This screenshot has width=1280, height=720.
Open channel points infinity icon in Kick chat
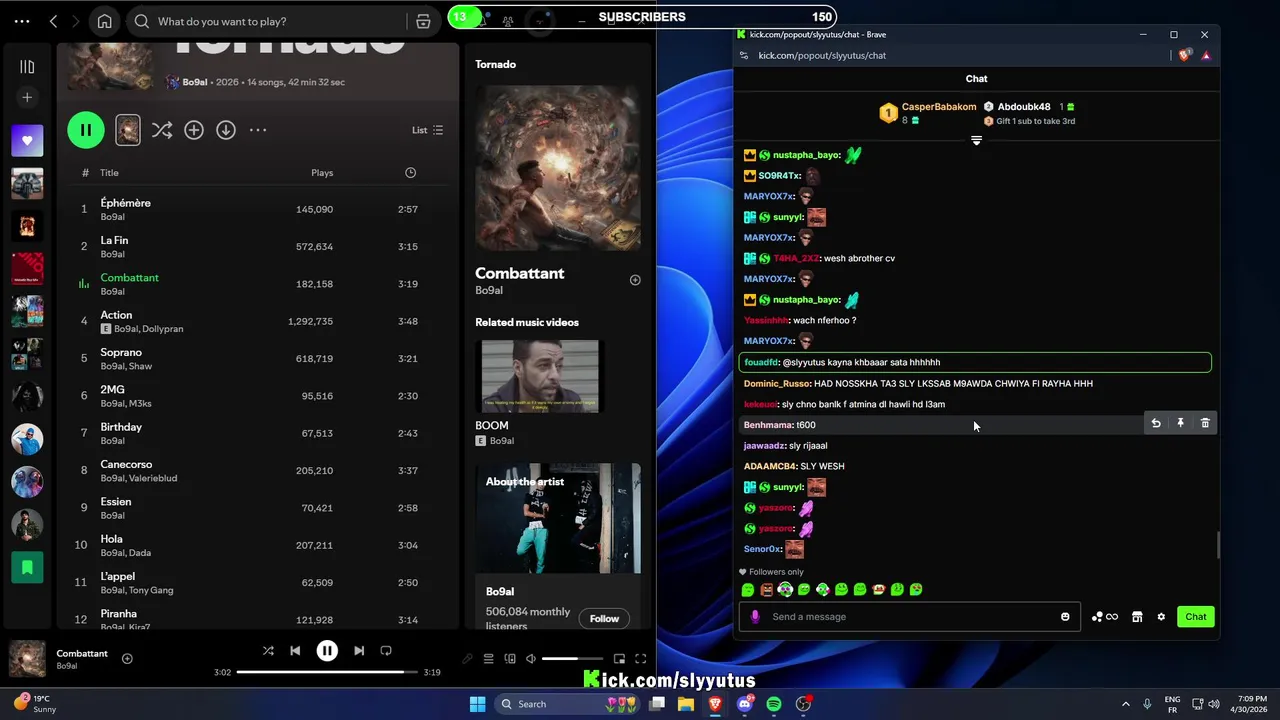[1105, 617]
